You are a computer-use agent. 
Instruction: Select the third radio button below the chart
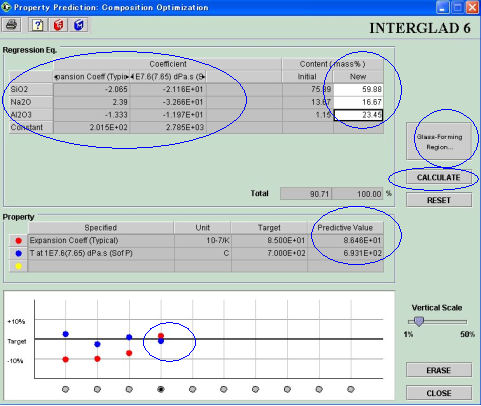tap(129, 389)
